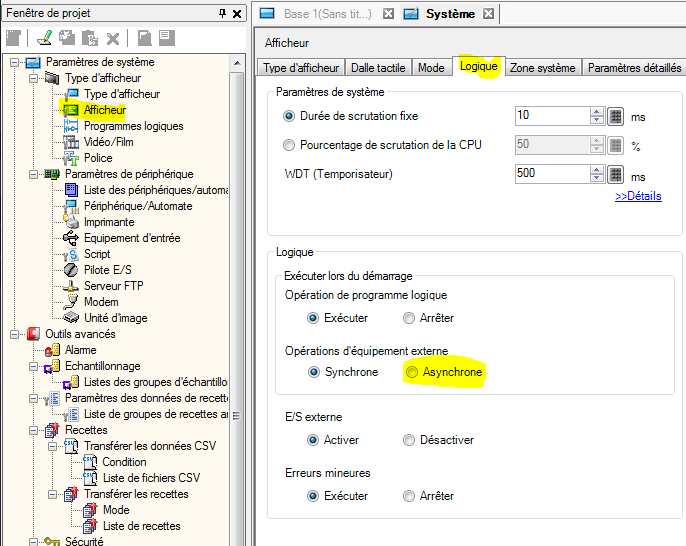The height and width of the screenshot is (546, 686).
Task: Open keypad for WDT Temporisateur value
Action: click(616, 174)
